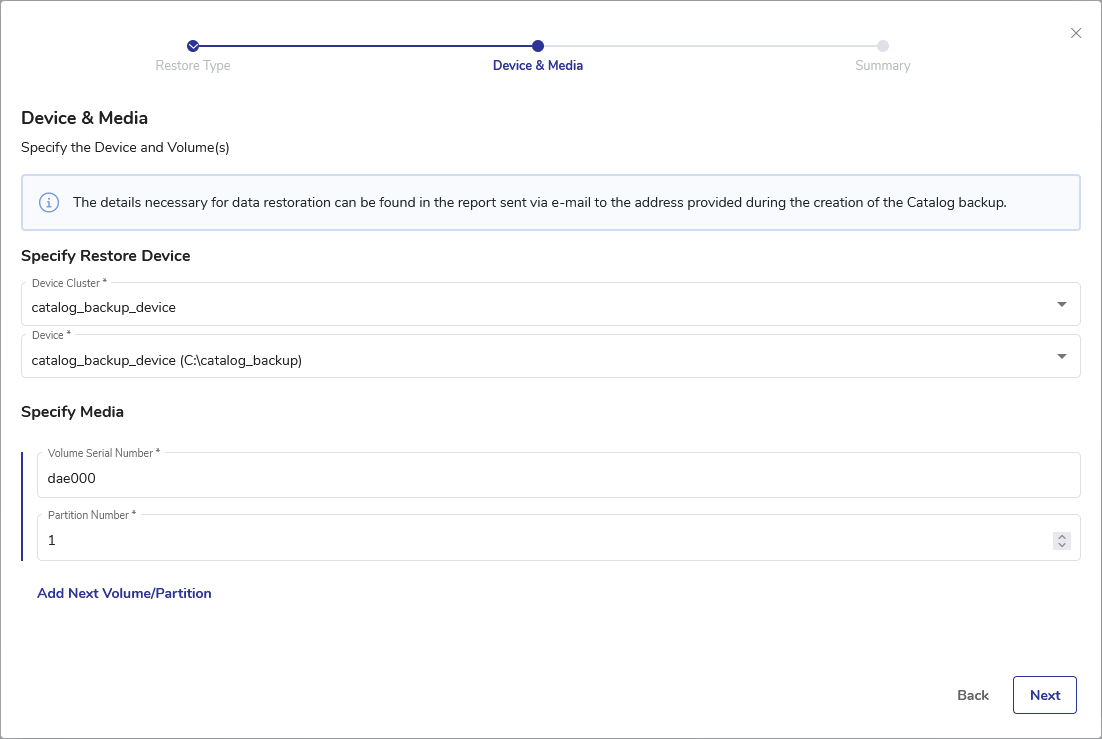
Task: Click the Device & Media step circle
Action: [538, 46]
